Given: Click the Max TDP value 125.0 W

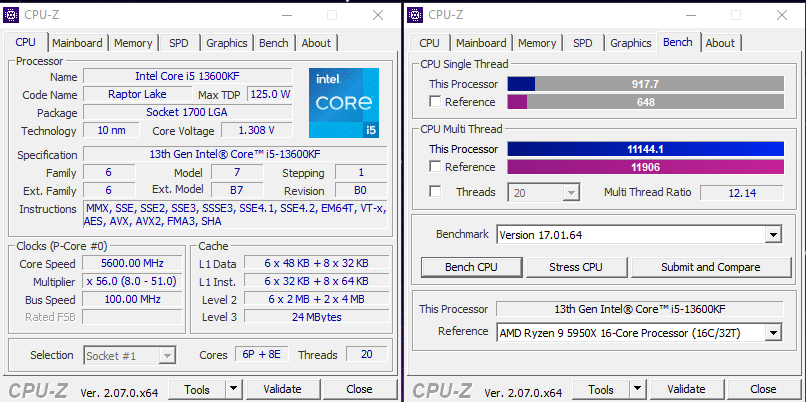Looking at the screenshot, I should point(270,94).
